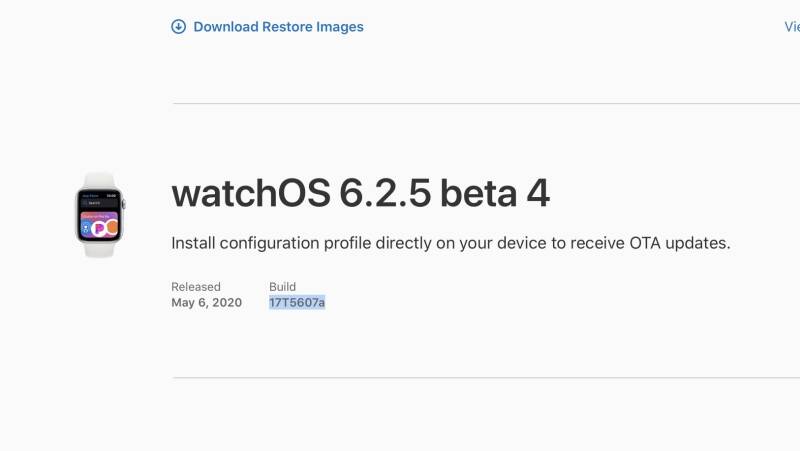
Task: Click the Build label
Action: tap(283, 287)
